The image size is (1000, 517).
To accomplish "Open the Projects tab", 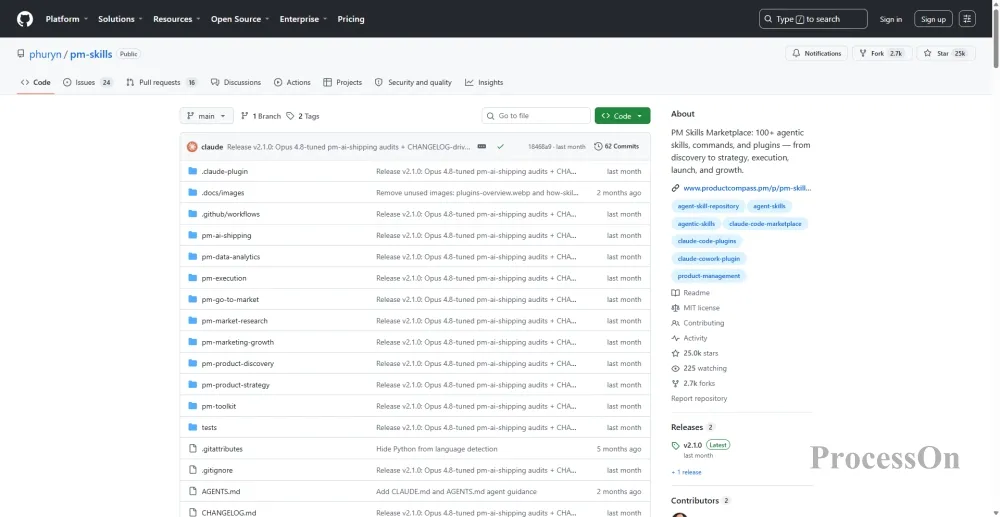I will [x=342, y=82].
